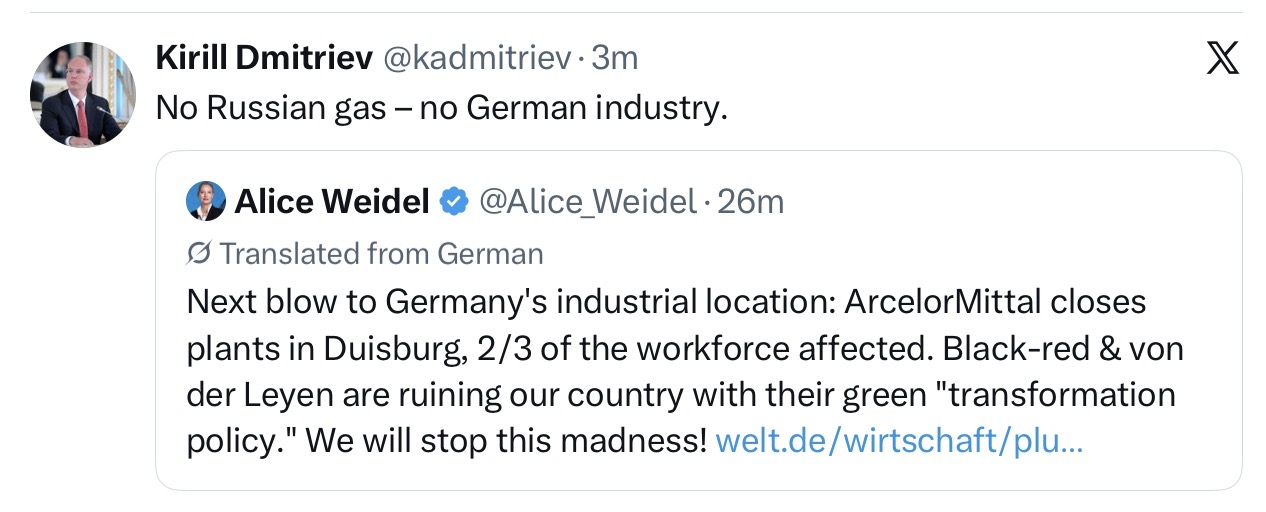Open Kirill Dmitriev's profile picture
This screenshot has height=512, width=1266.
click(x=83, y=95)
